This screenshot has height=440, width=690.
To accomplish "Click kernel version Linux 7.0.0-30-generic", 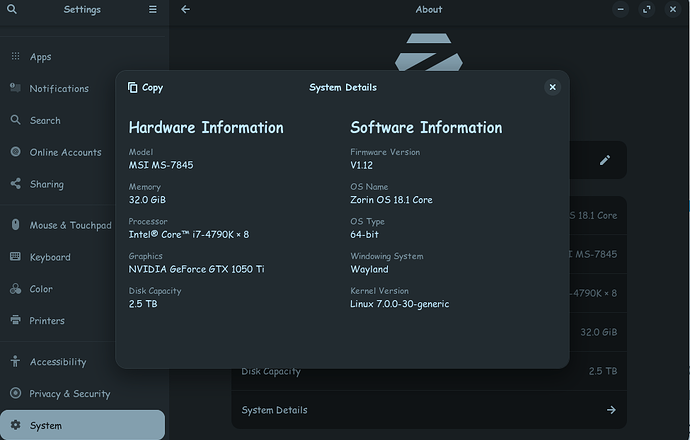I will click(x=400, y=304).
